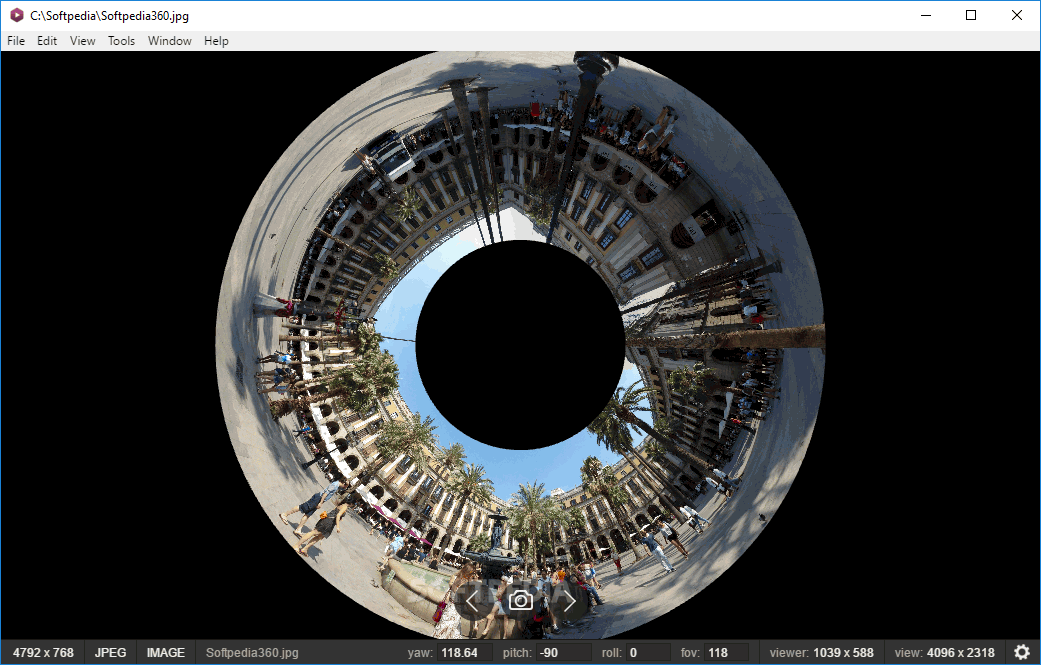Click the viewer size 1039 x 588
Screen dimensions: 1041x665
point(843,652)
